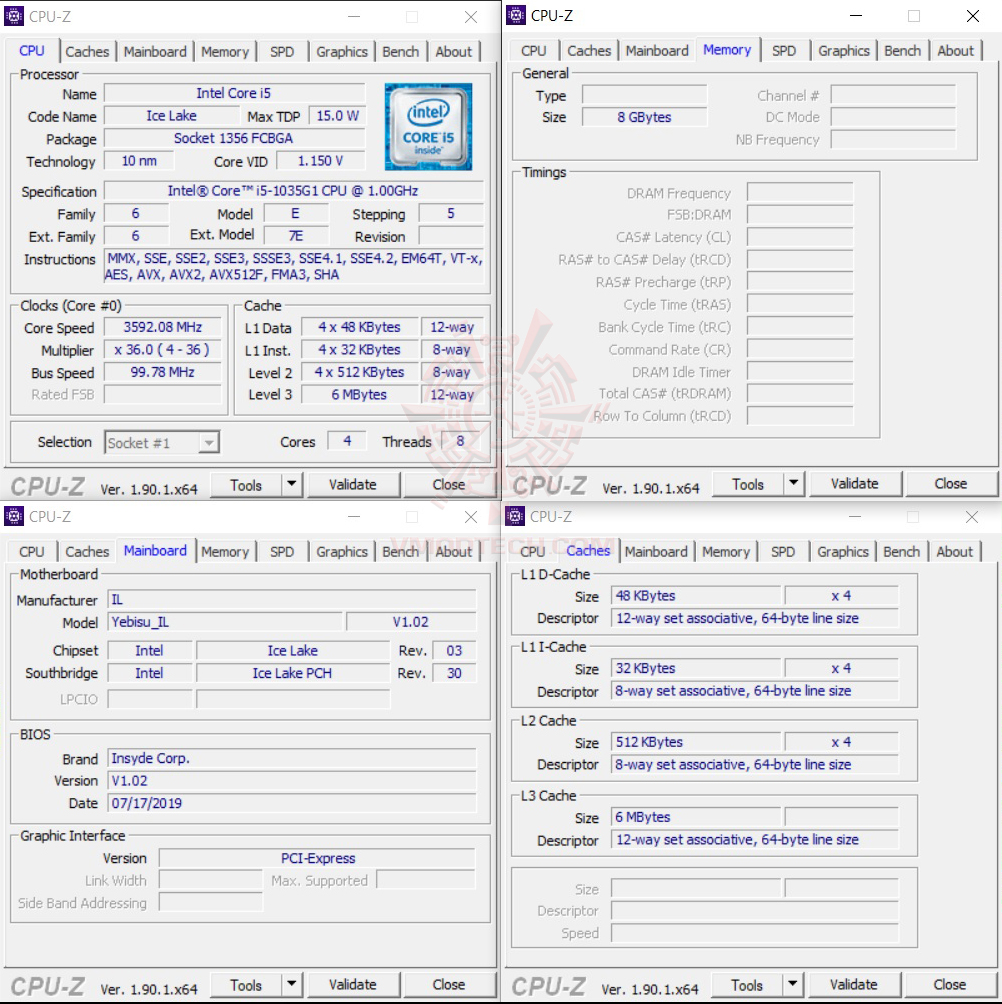The width and height of the screenshot is (1002, 1004).
Task: Click Close button in Caches tab window
Action: coord(949,984)
